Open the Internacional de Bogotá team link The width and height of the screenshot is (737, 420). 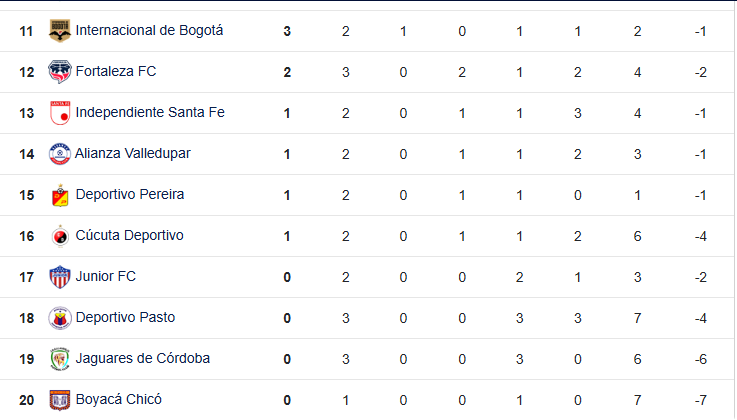(x=149, y=31)
